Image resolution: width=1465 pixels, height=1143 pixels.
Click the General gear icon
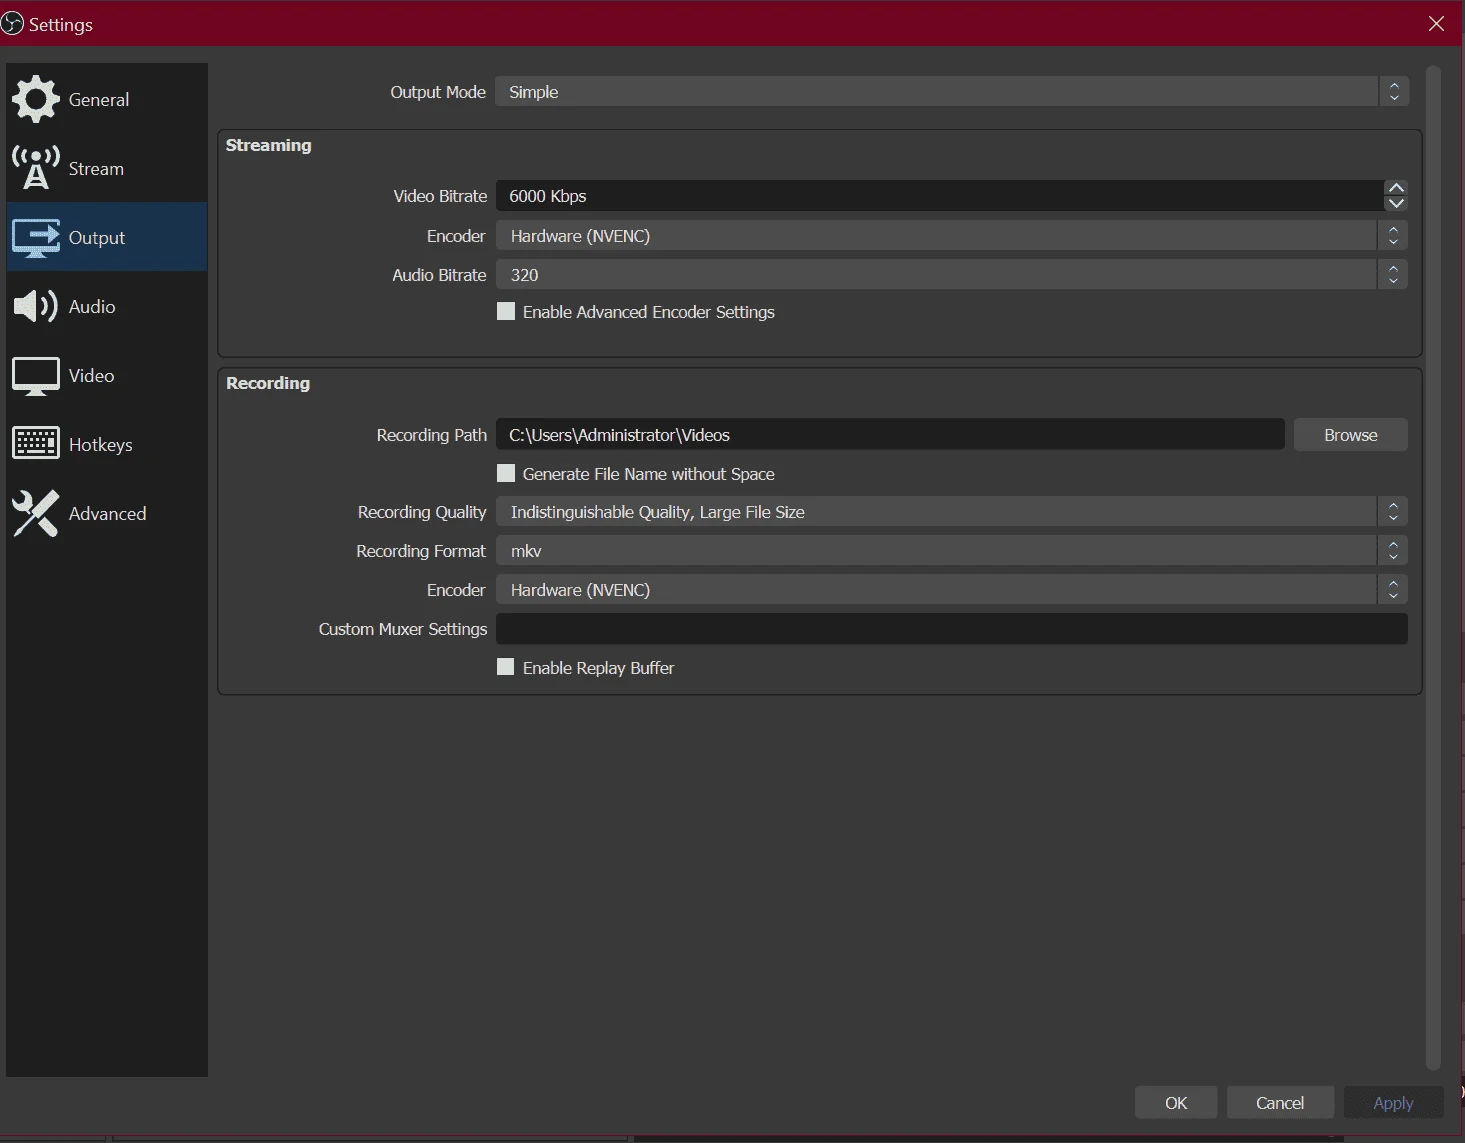(36, 99)
